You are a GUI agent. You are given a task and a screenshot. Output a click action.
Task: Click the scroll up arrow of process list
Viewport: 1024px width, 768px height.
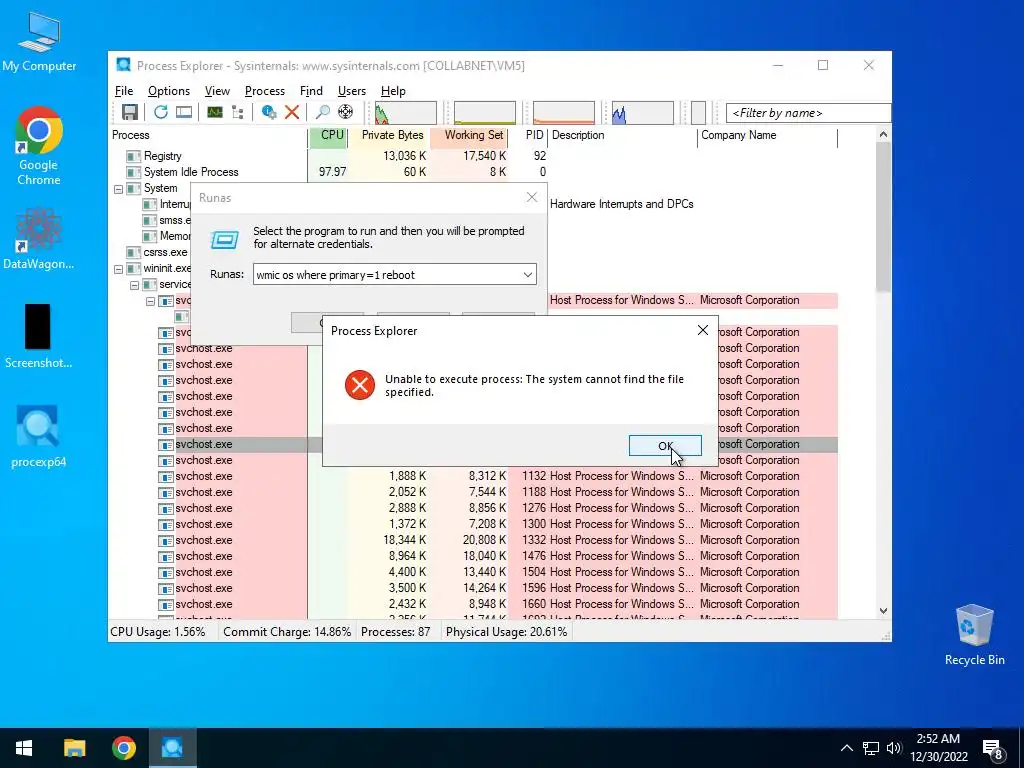[883, 135]
